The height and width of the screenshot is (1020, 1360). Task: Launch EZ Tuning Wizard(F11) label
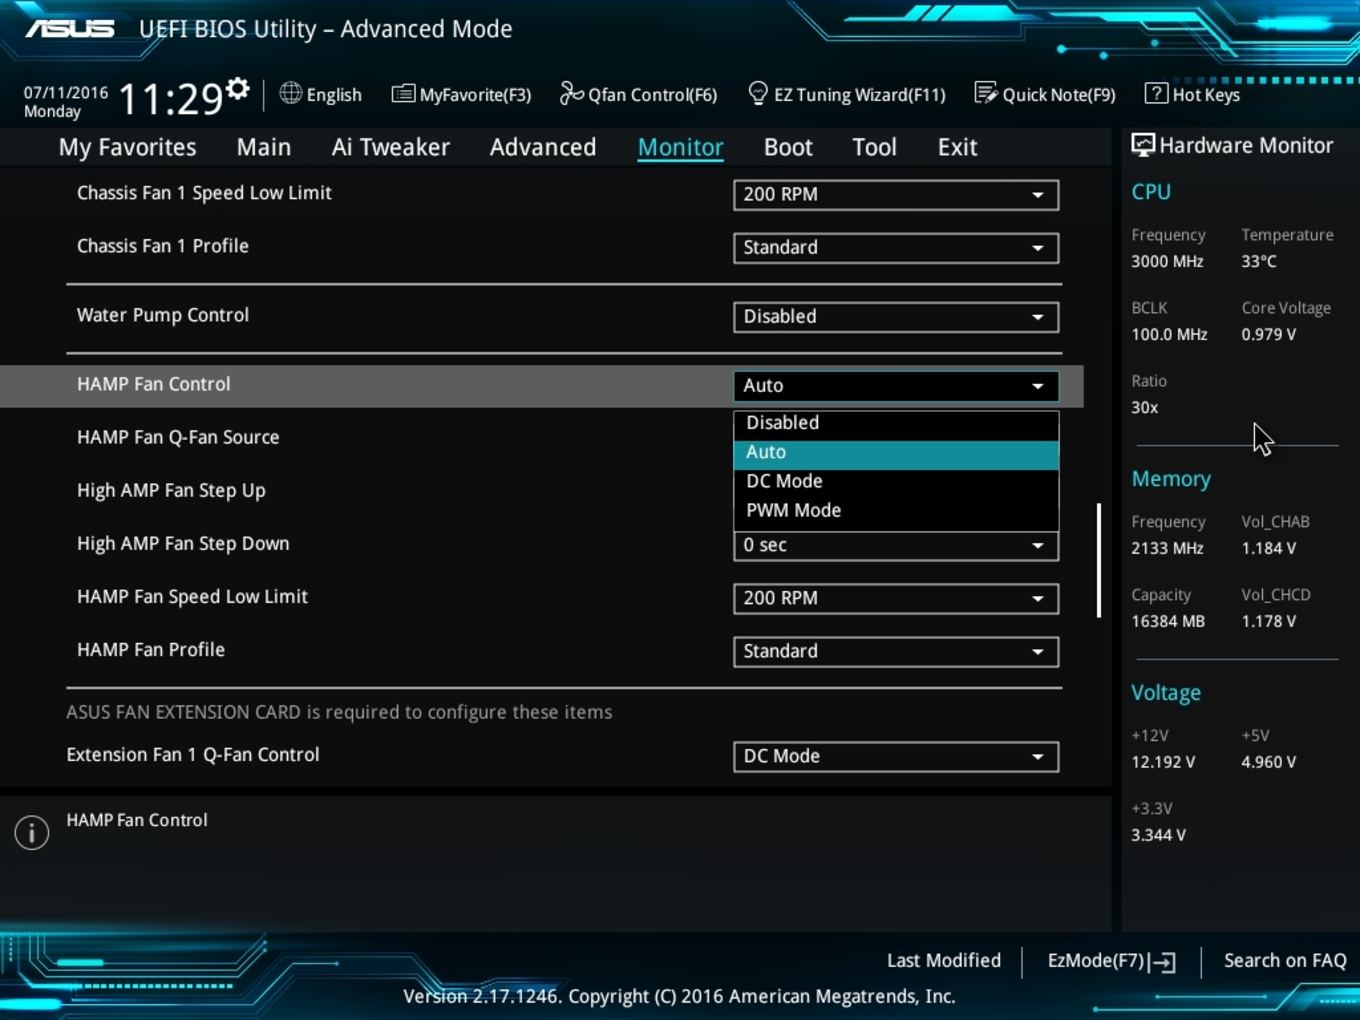coord(859,95)
